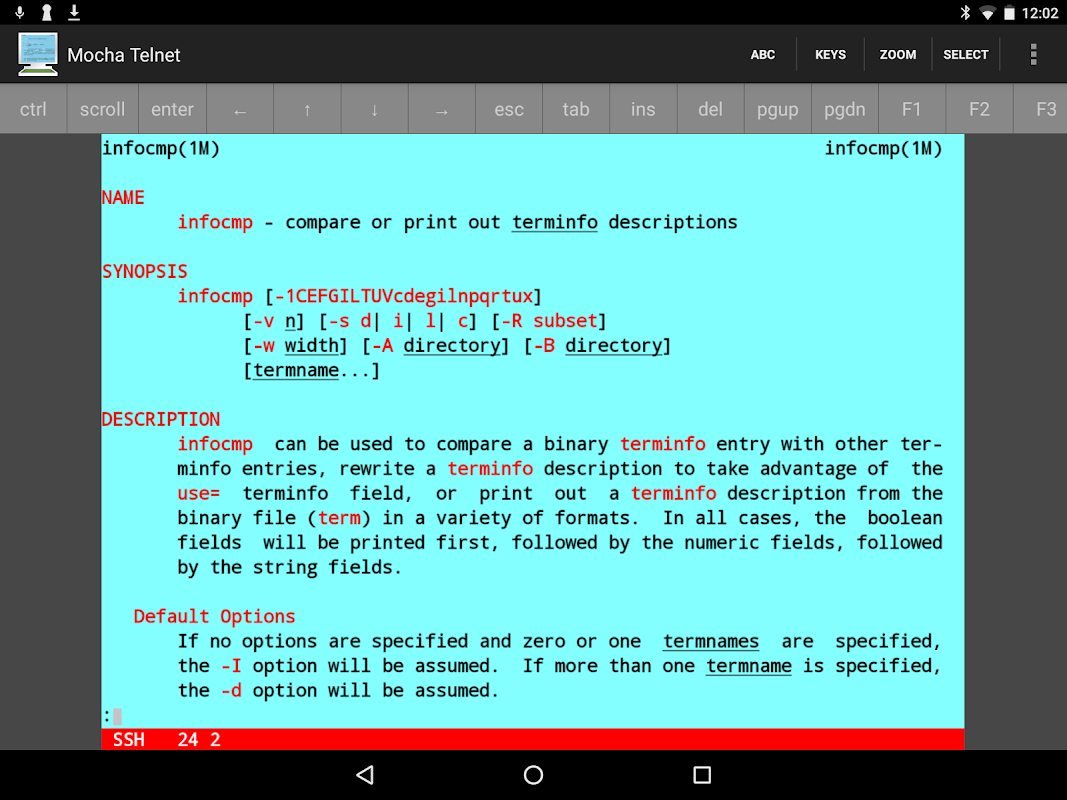Viewport: 1067px width, 800px height.
Task: Tap the SELECT button
Action: click(966, 54)
